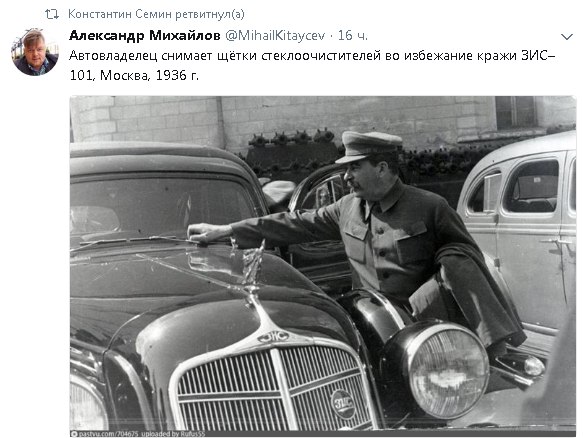Click the round ЗИС grille badge
This screenshot has width=583, height=438.
[x=342, y=404]
